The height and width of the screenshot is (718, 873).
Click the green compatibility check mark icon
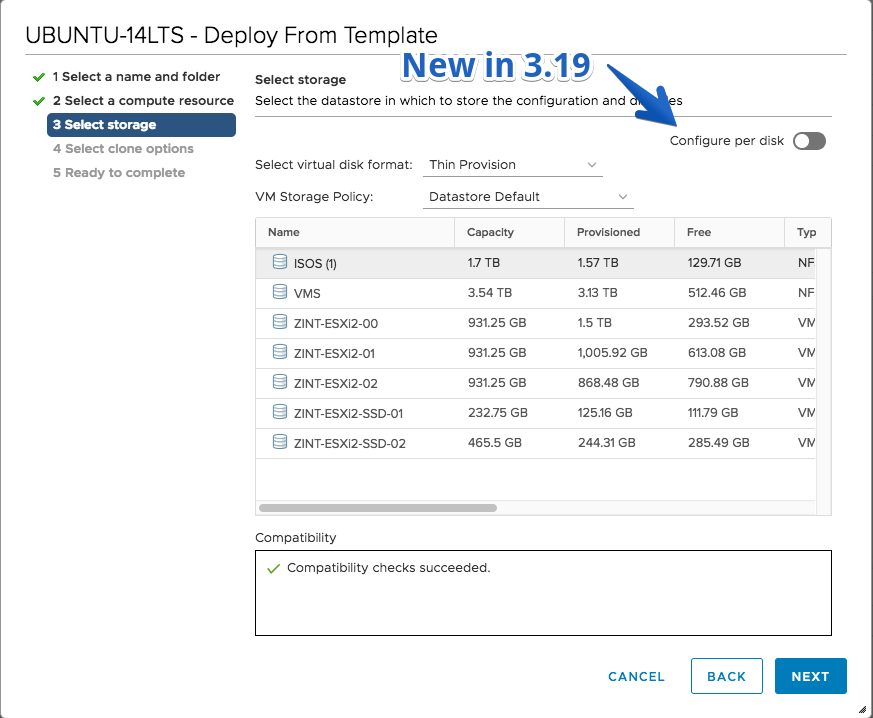[273, 568]
